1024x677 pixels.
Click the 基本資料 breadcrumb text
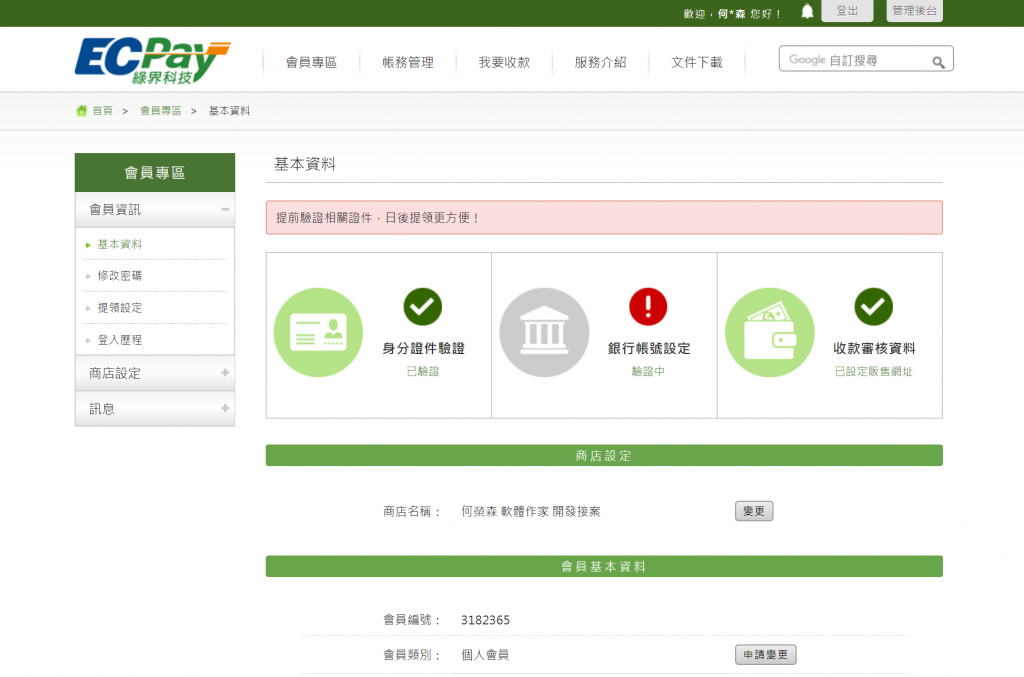(229, 111)
